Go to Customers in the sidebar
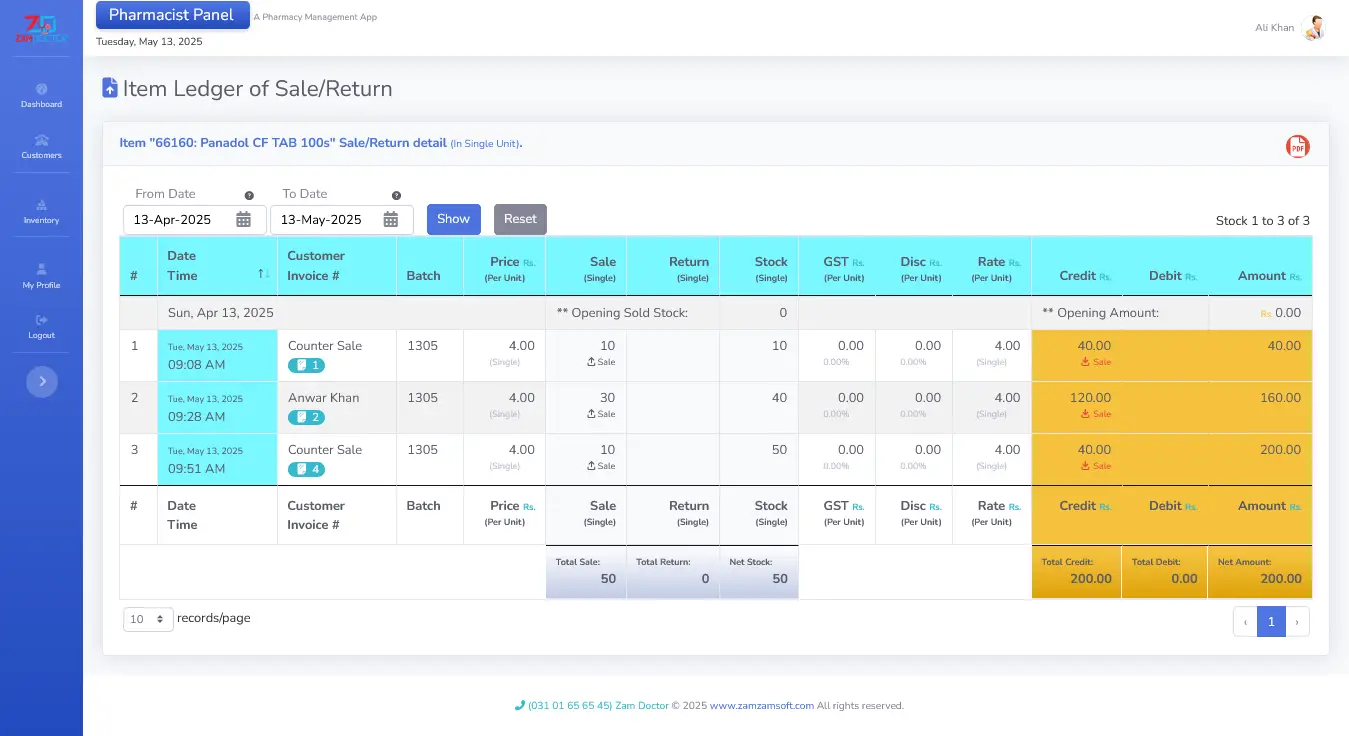The image size is (1349, 736). [x=41, y=146]
